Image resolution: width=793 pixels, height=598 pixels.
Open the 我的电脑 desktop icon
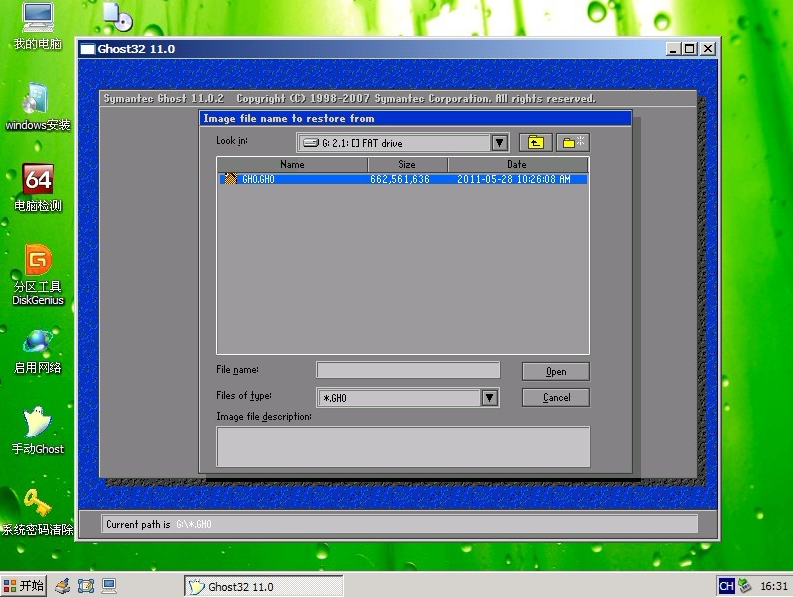pos(37,26)
